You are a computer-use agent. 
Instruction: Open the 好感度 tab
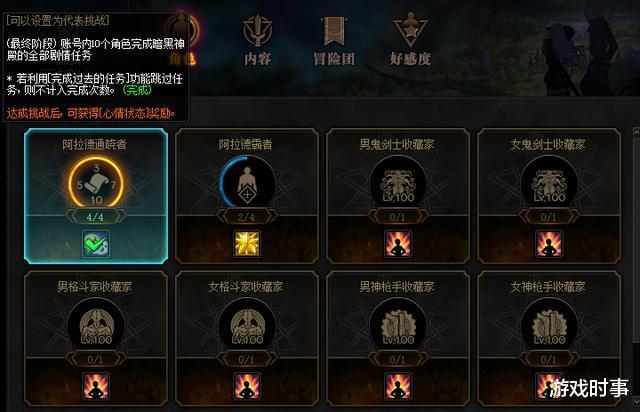coord(411,39)
